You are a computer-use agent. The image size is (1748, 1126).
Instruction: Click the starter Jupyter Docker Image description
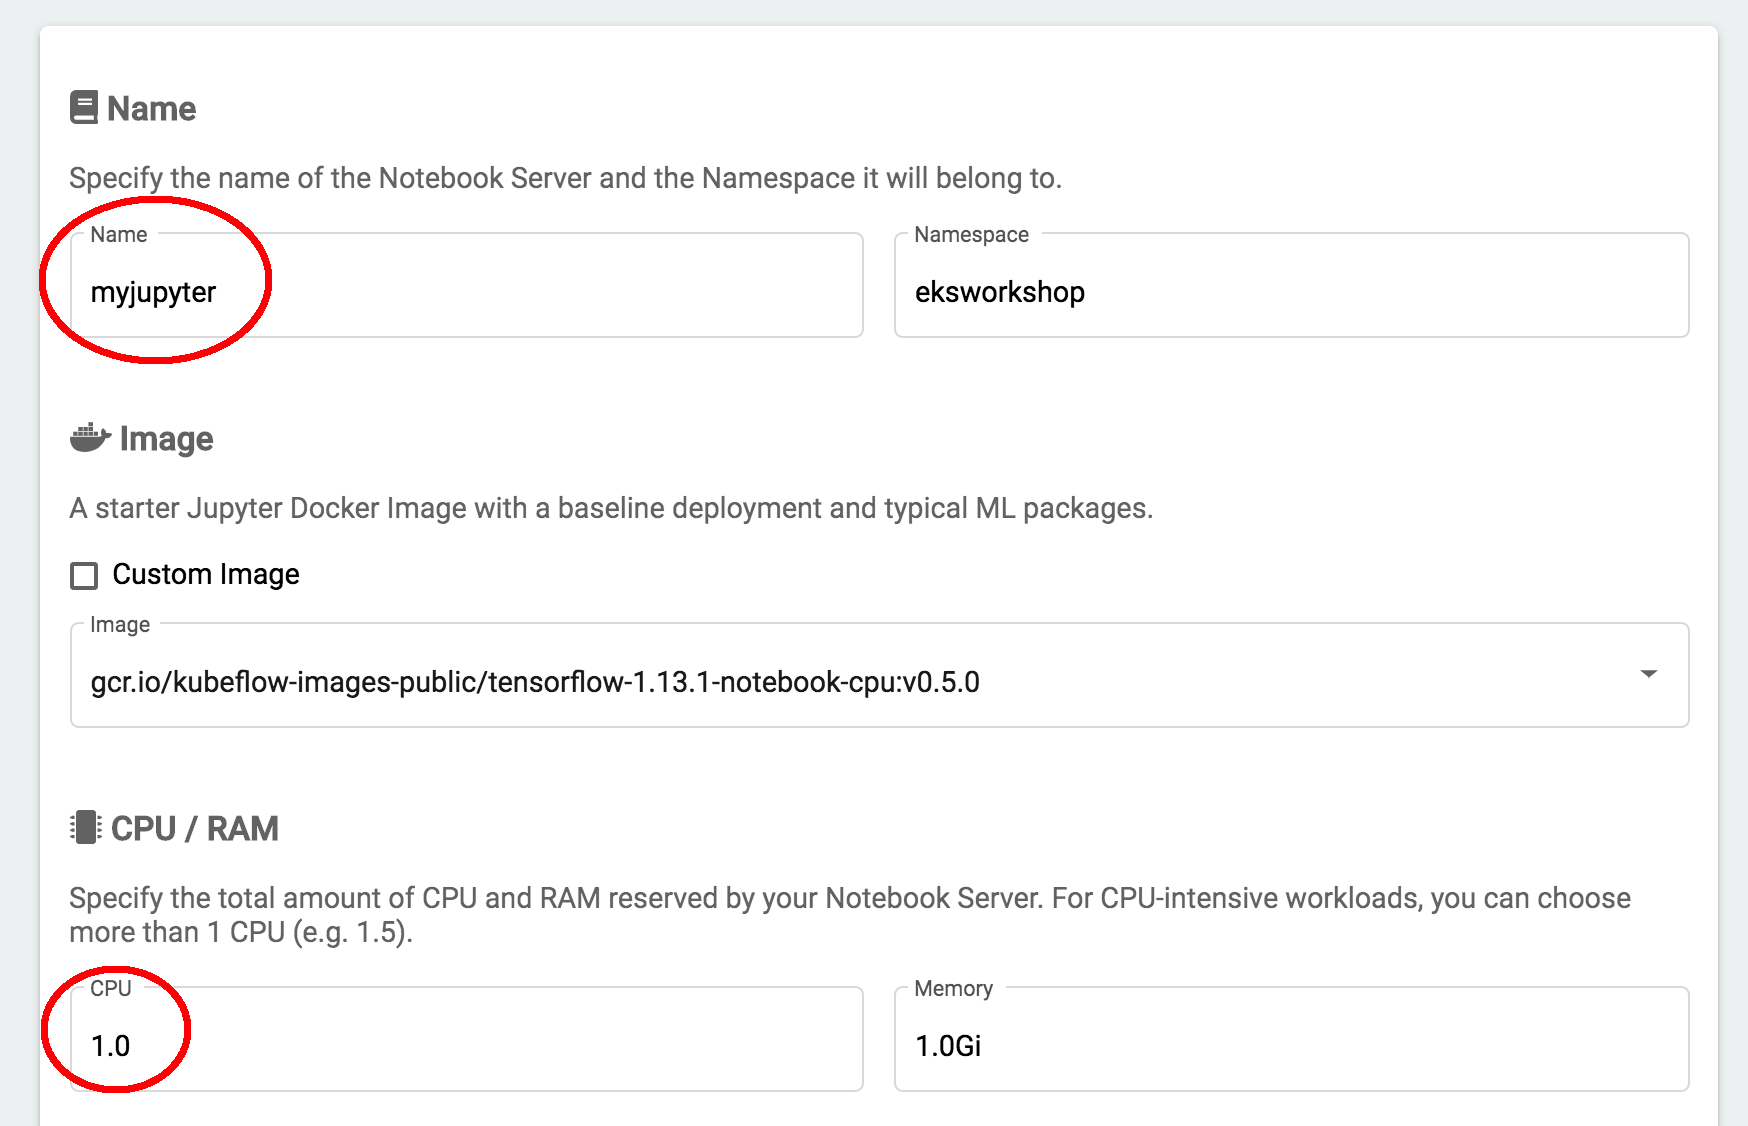click(x=611, y=508)
